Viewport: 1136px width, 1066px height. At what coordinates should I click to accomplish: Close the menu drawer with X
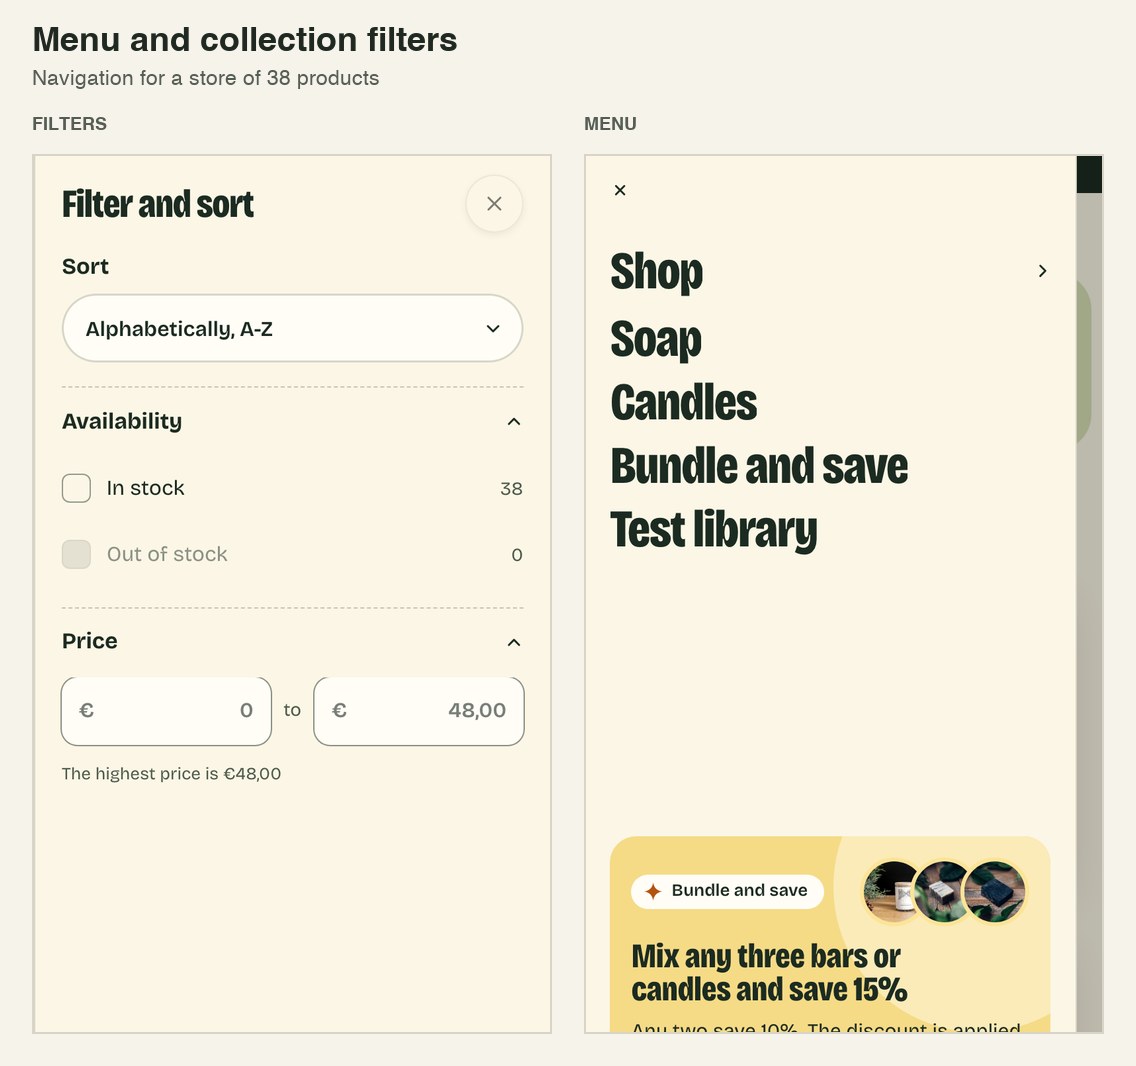click(x=619, y=190)
